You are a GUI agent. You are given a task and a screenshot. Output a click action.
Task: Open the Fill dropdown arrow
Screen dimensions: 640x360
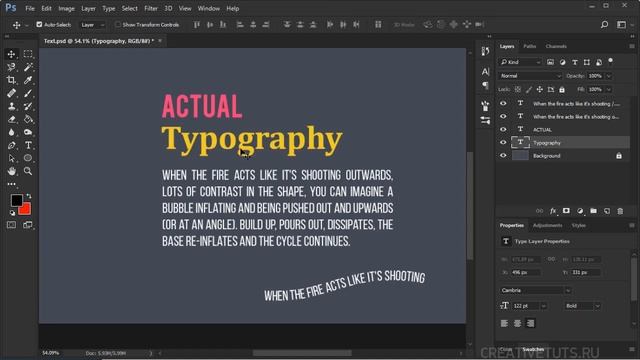coord(609,89)
